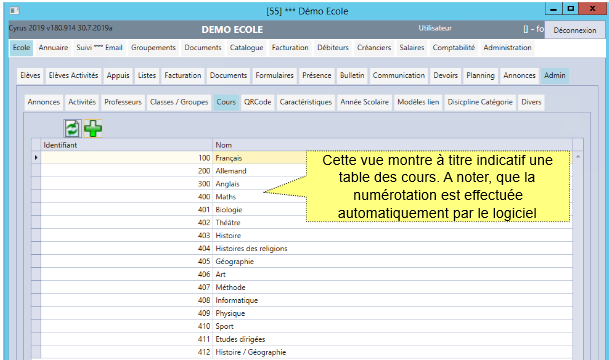Click identifier cell 200

point(127,171)
